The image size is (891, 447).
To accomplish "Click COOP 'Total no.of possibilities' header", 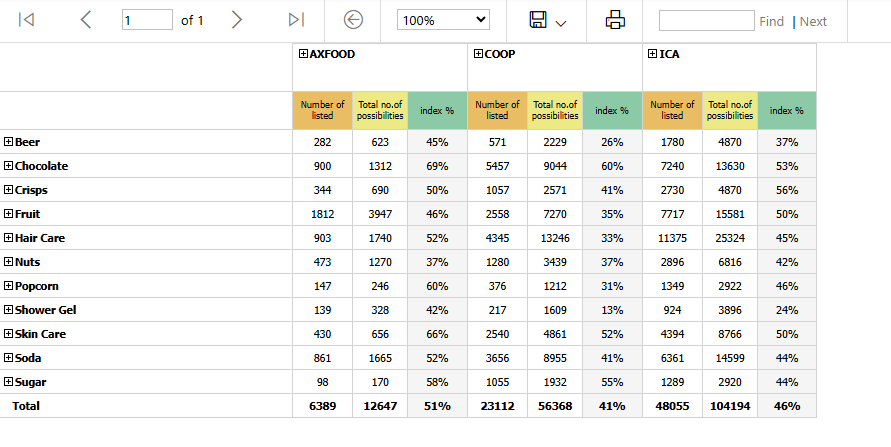I will coord(555,110).
